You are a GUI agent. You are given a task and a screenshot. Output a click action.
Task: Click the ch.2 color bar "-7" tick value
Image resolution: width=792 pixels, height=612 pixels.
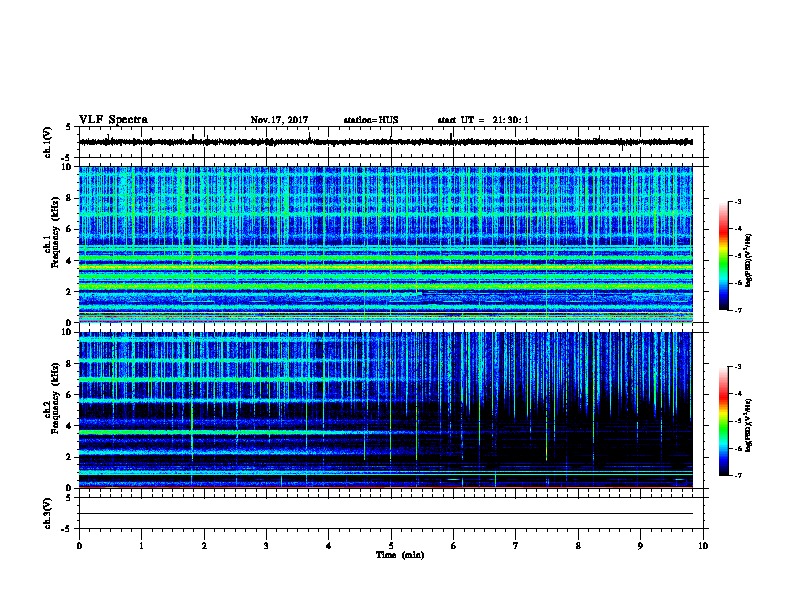tap(738, 476)
